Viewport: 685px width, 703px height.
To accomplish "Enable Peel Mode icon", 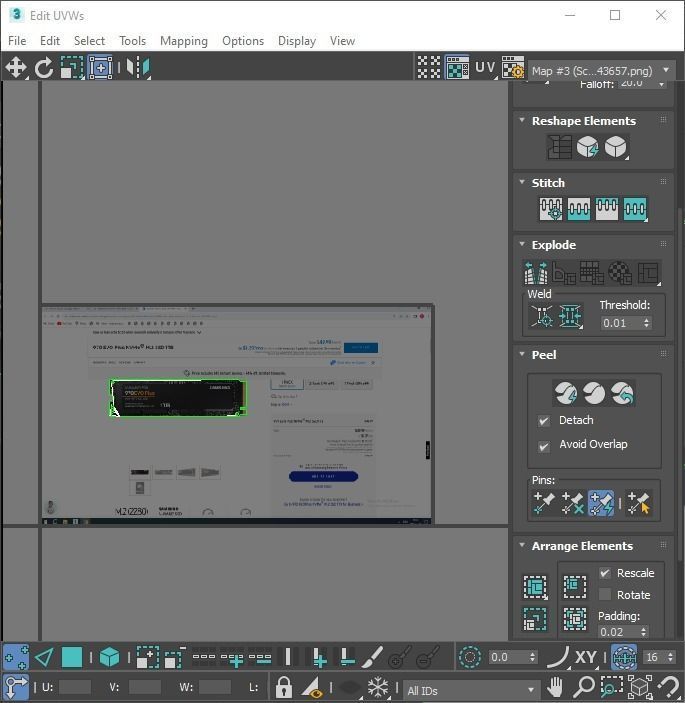I will pos(594,393).
